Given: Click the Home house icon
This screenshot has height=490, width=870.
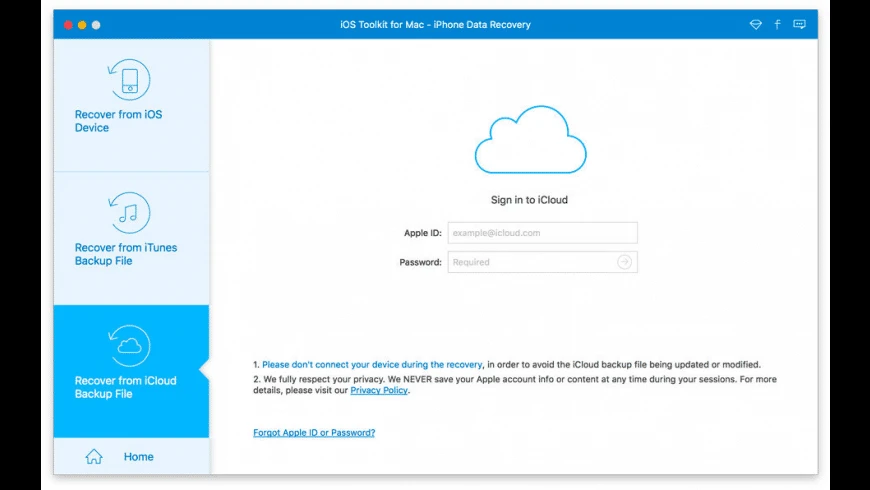Looking at the screenshot, I should click(94, 456).
